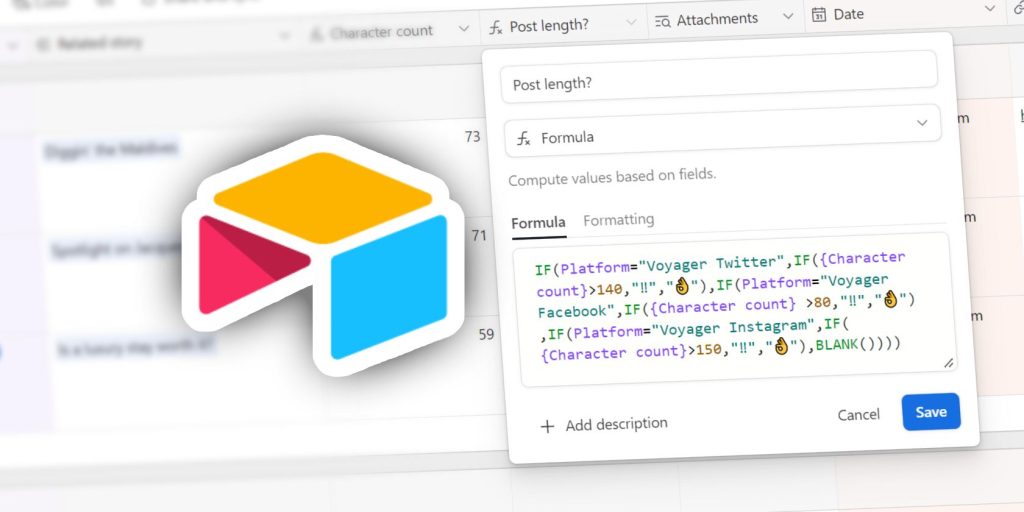This screenshot has width=1024, height=512.
Task: Select the Formula tab
Action: point(538,223)
